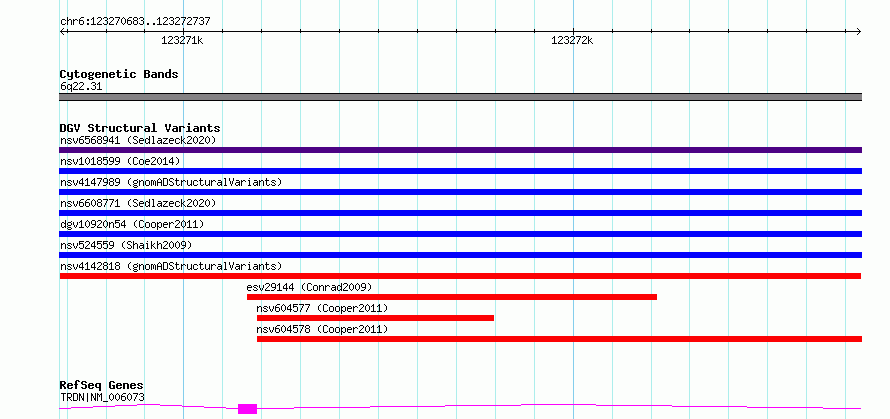Select the blue dgv10920n54 variant bar

point(460,234)
